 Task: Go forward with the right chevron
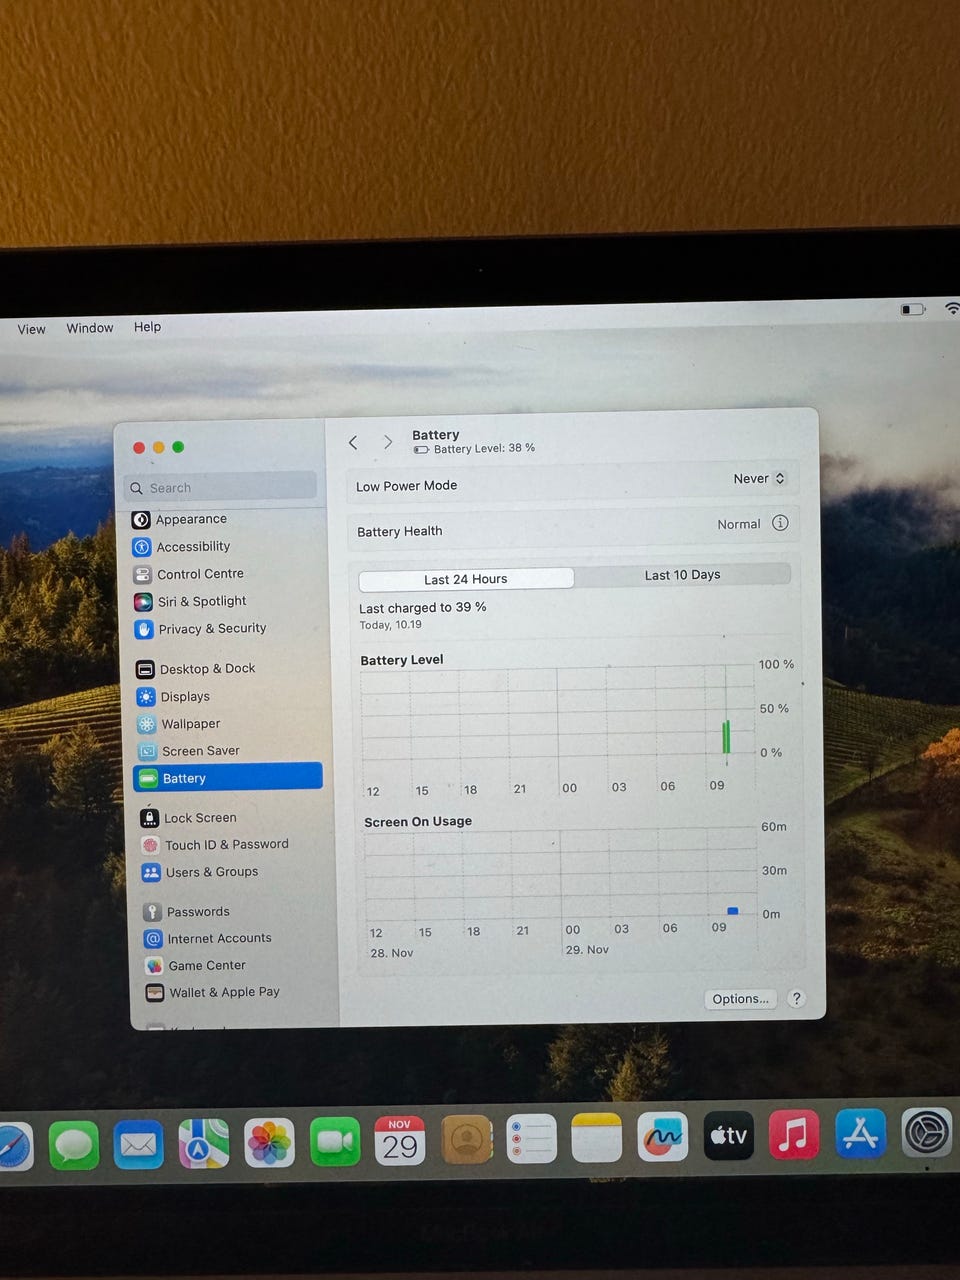(388, 442)
